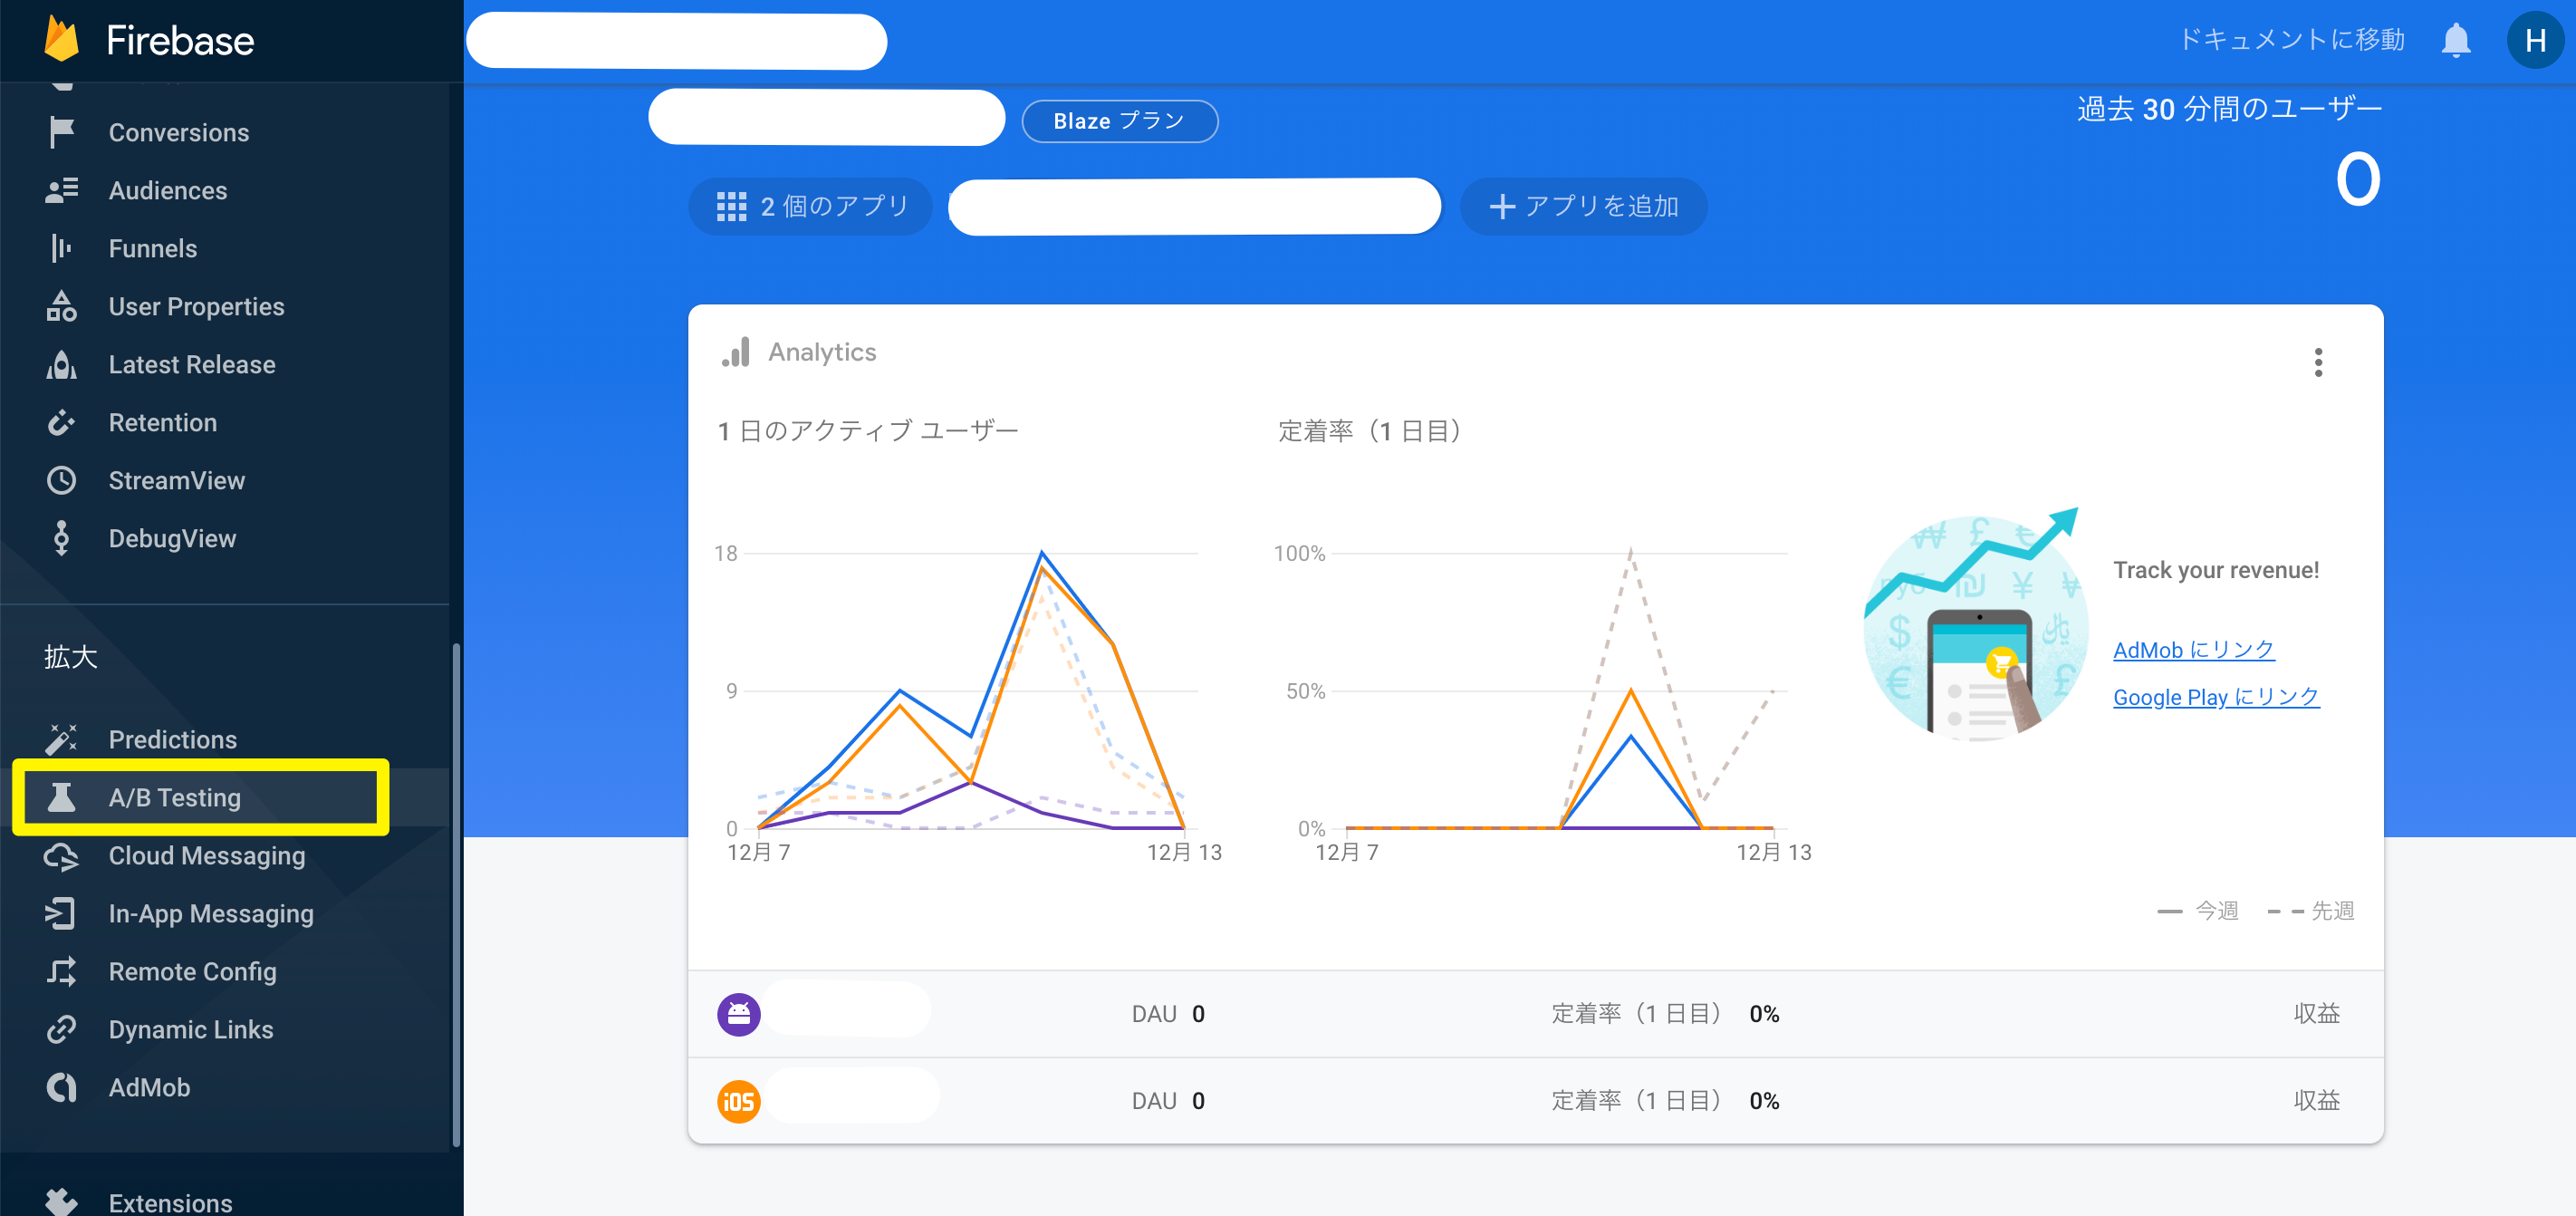Expand the 2個のアプリ selector

pyautogui.click(x=810, y=206)
